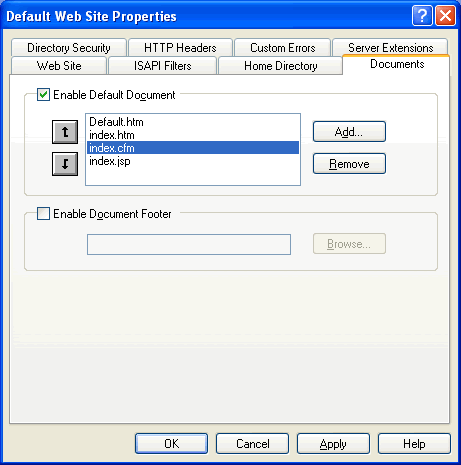461x465 pixels.
Task: Click the title bar help question mark
Action: pos(422,15)
